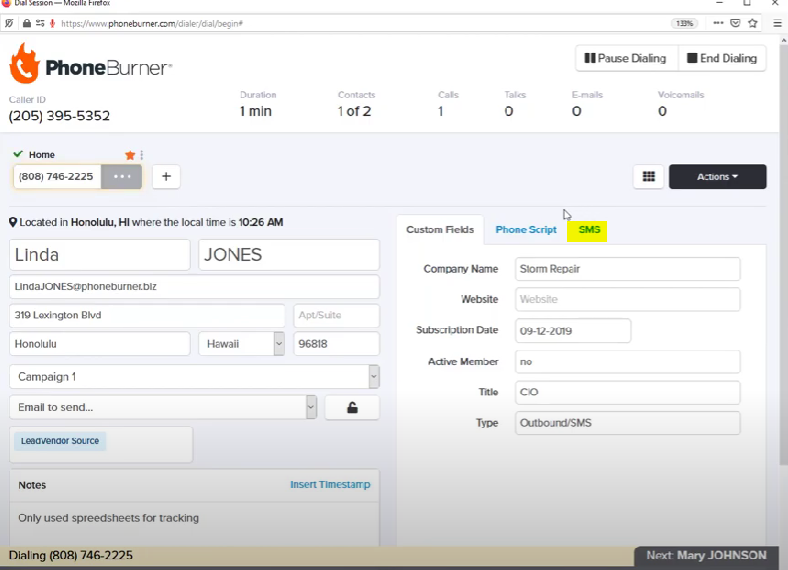
Task: Click the Website field
Action: click(627, 299)
